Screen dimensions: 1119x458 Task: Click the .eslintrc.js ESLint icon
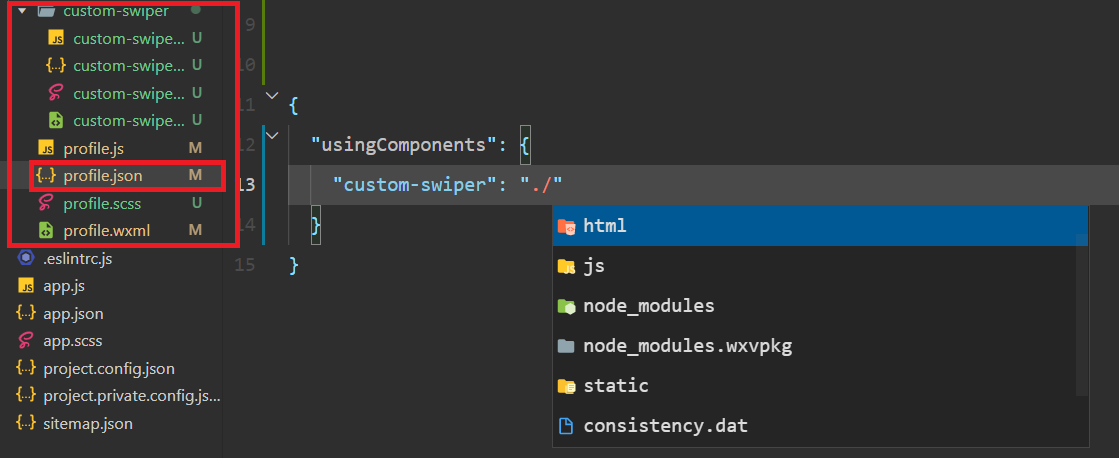point(26,258)
